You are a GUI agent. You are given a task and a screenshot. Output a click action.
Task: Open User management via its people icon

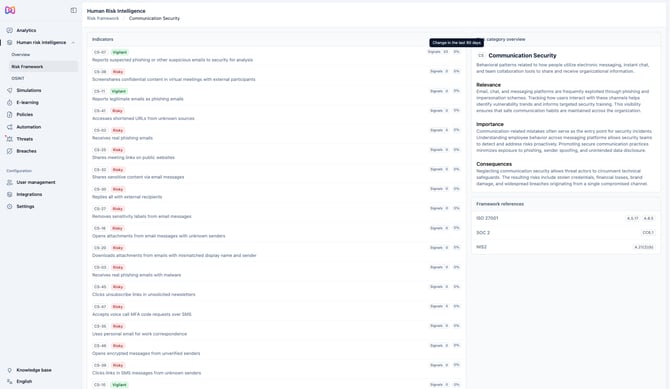9,182
